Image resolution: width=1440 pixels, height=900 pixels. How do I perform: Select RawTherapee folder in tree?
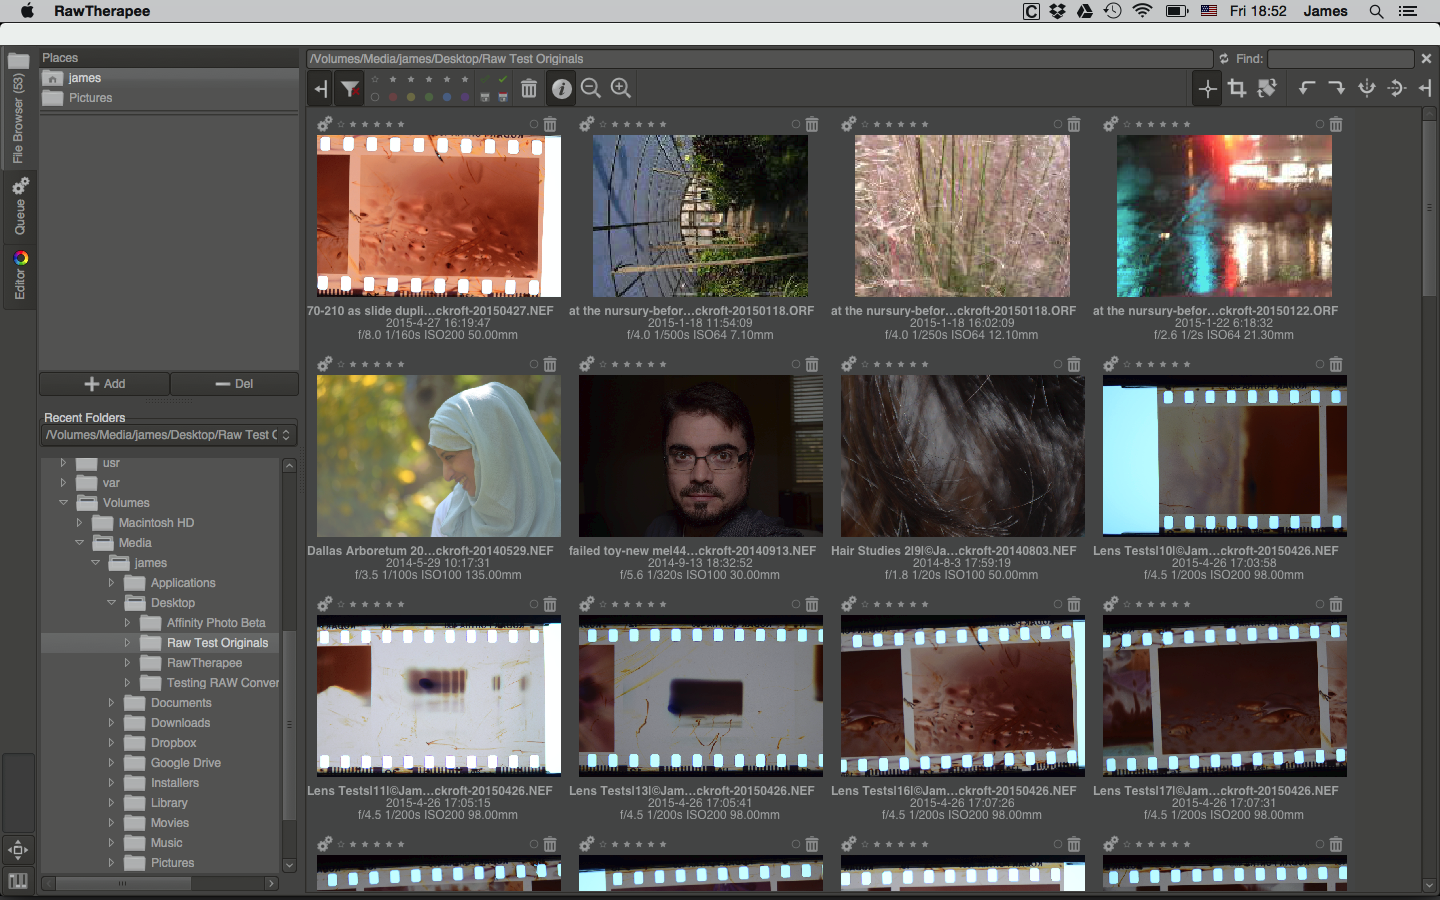204,663
